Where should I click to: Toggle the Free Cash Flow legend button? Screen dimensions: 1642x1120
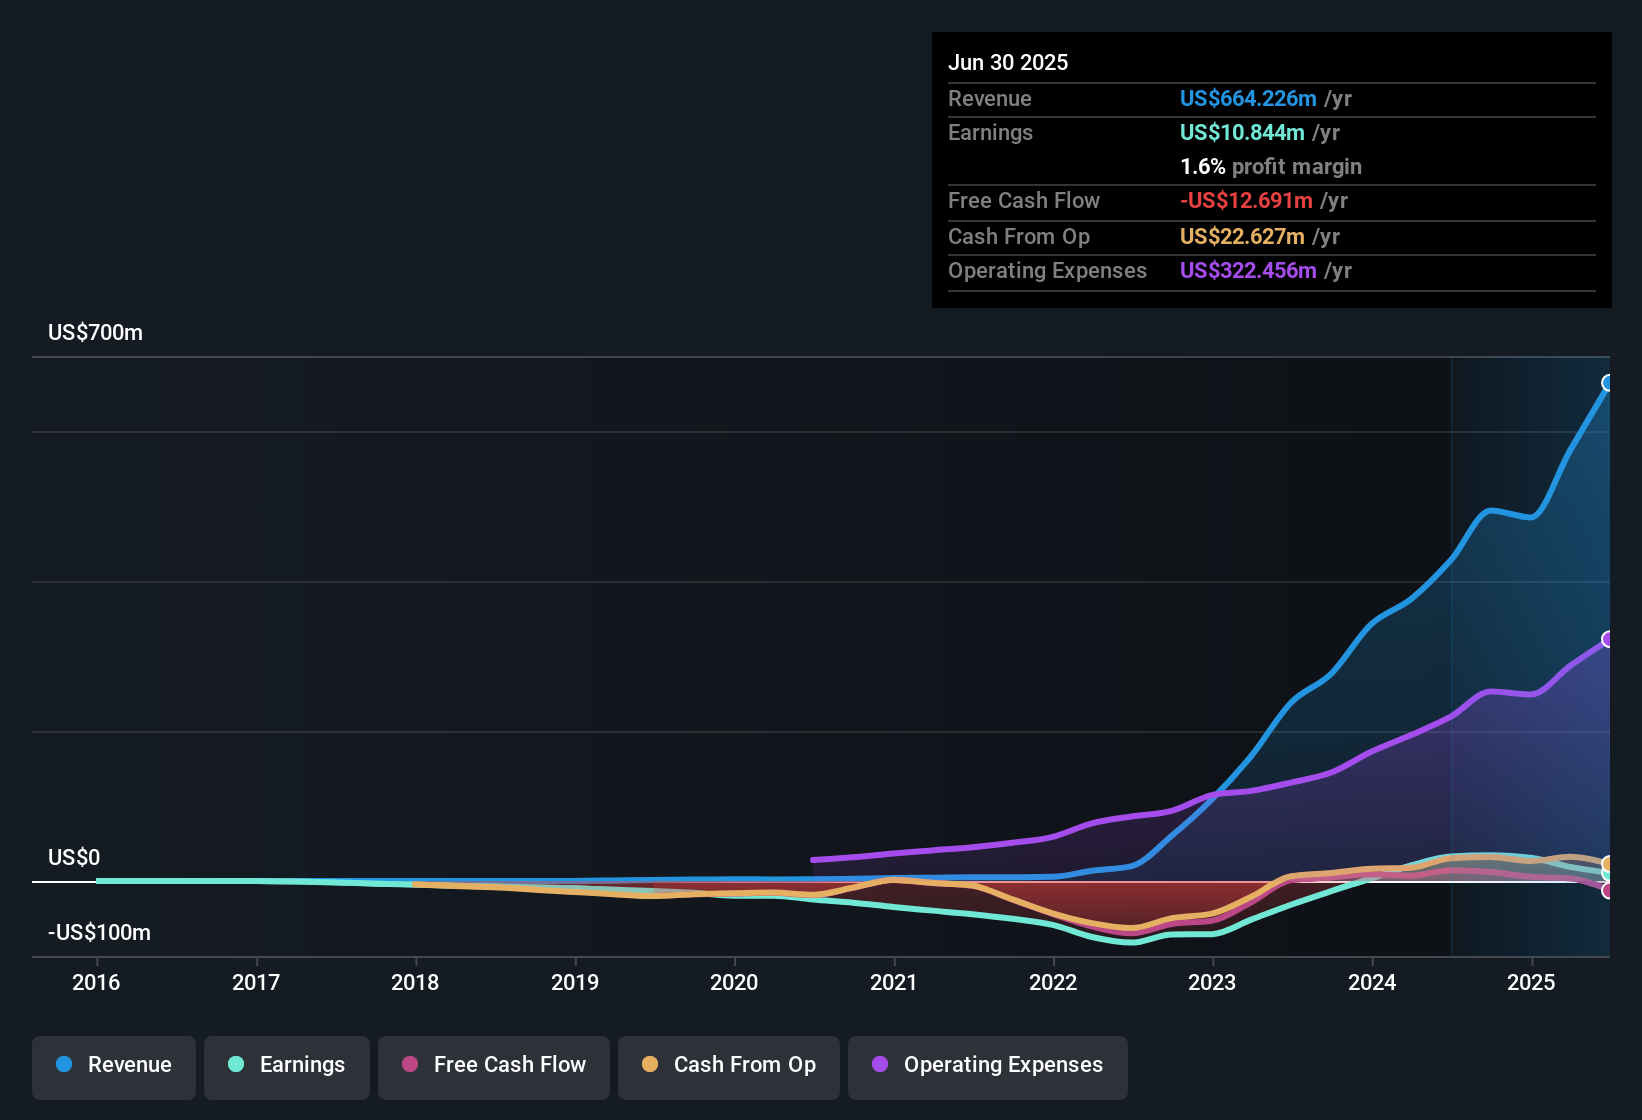coord(494,1067)
